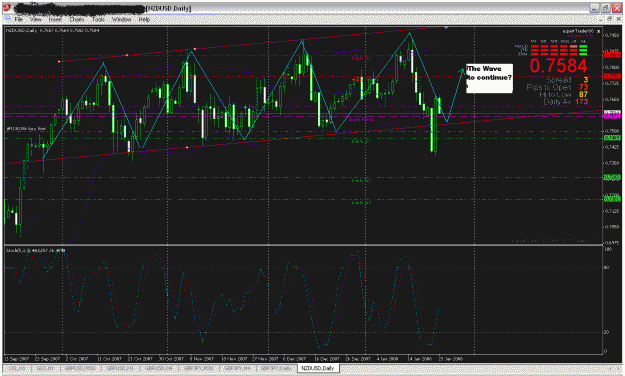This screenshot has height=376, width=625.
Task: Click the Pips to Open reading
Action: click(x=557, y=87)
